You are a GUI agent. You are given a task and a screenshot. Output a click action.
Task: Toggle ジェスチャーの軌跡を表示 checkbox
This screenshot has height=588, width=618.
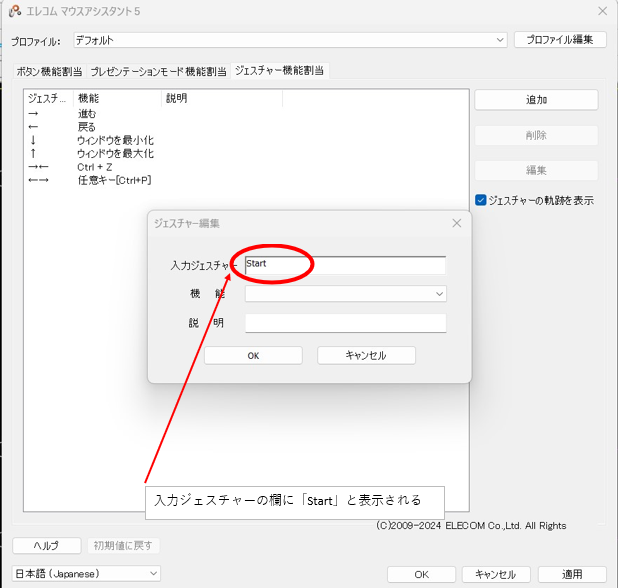(x=480, y=200)
